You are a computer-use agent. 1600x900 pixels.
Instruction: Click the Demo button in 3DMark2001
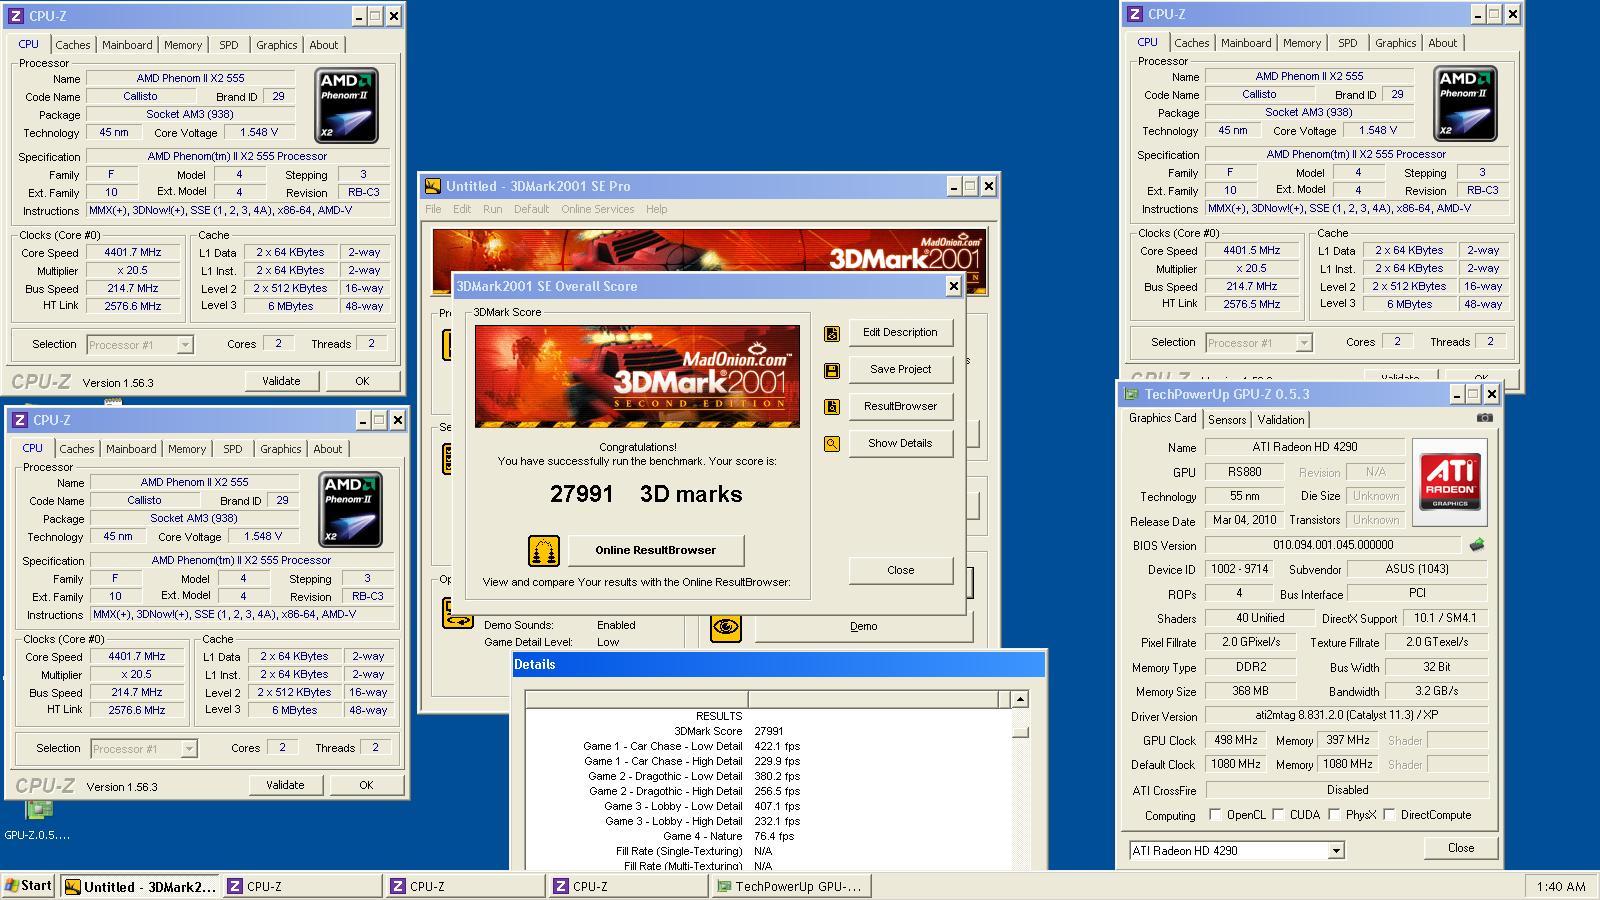[x=864, y=627]
